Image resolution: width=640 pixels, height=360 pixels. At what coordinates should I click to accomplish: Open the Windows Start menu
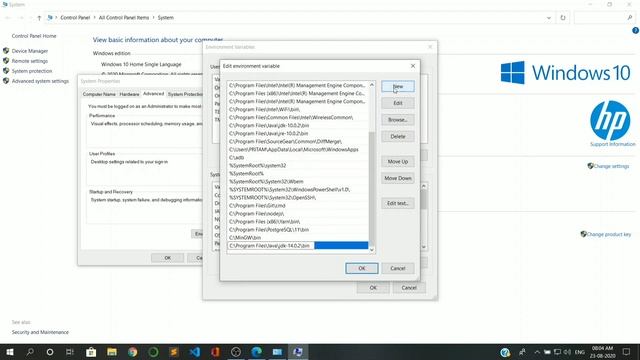10,352
